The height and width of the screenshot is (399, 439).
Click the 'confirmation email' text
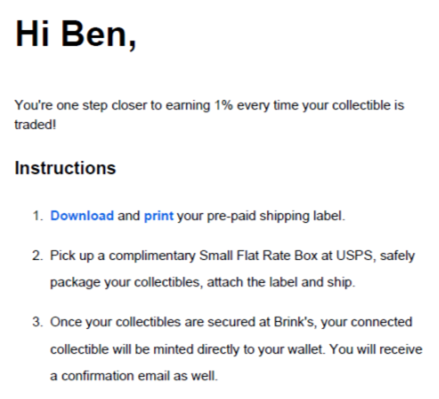click(x=115, y=376)
